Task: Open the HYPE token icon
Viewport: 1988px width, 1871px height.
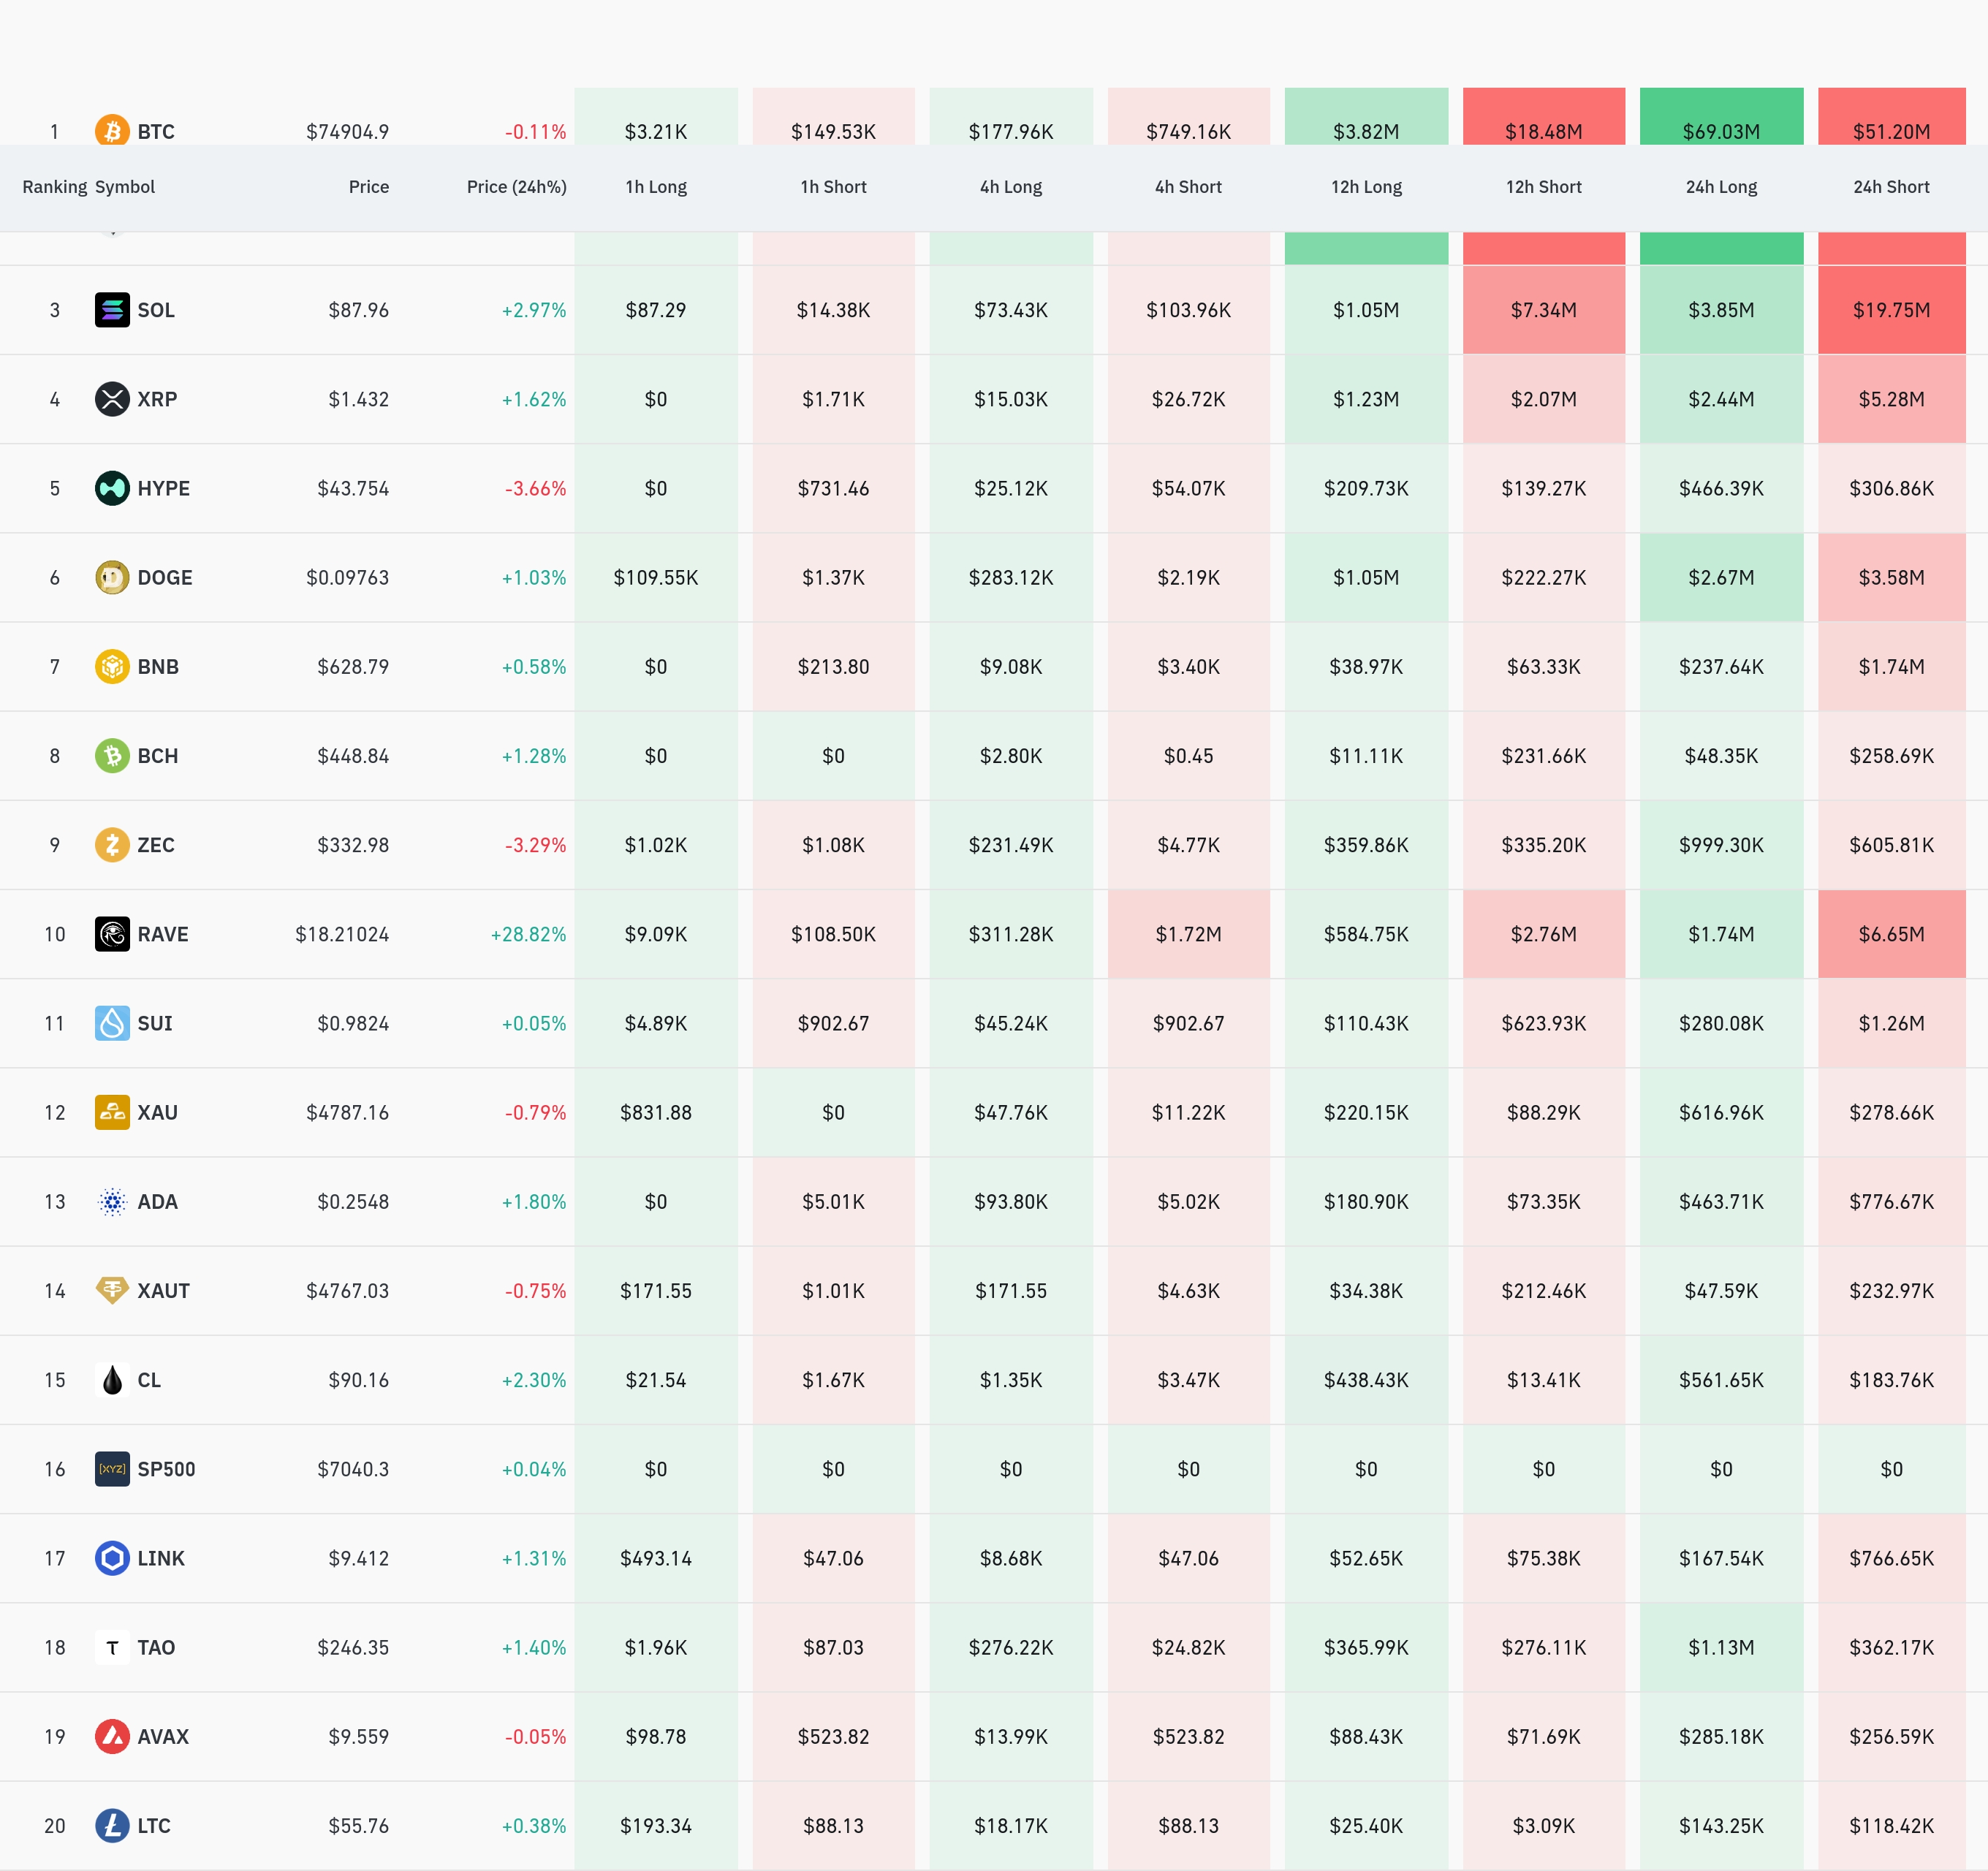Action: point(112,488)
